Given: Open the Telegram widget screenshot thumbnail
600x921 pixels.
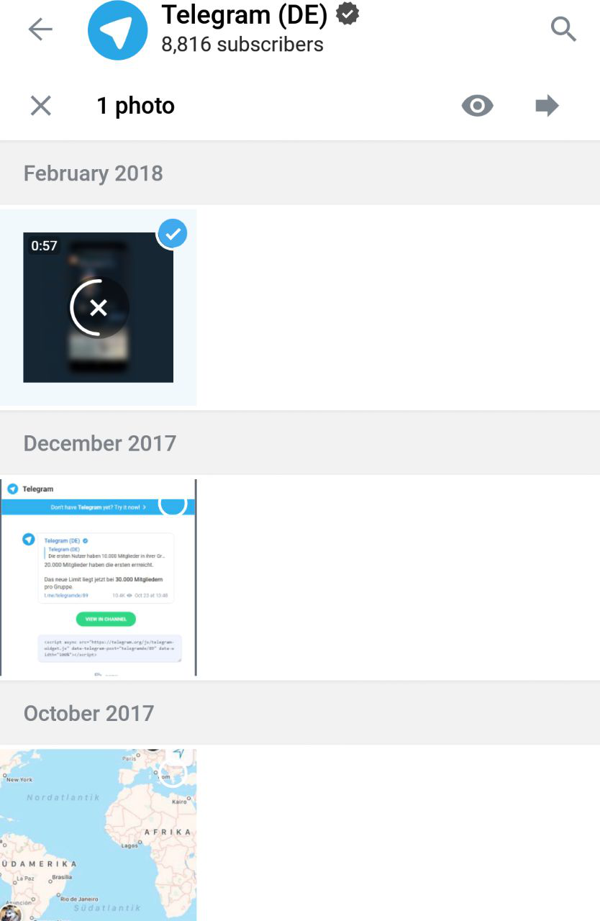Looking at the screenshot, I should click(x=98, y=577).
